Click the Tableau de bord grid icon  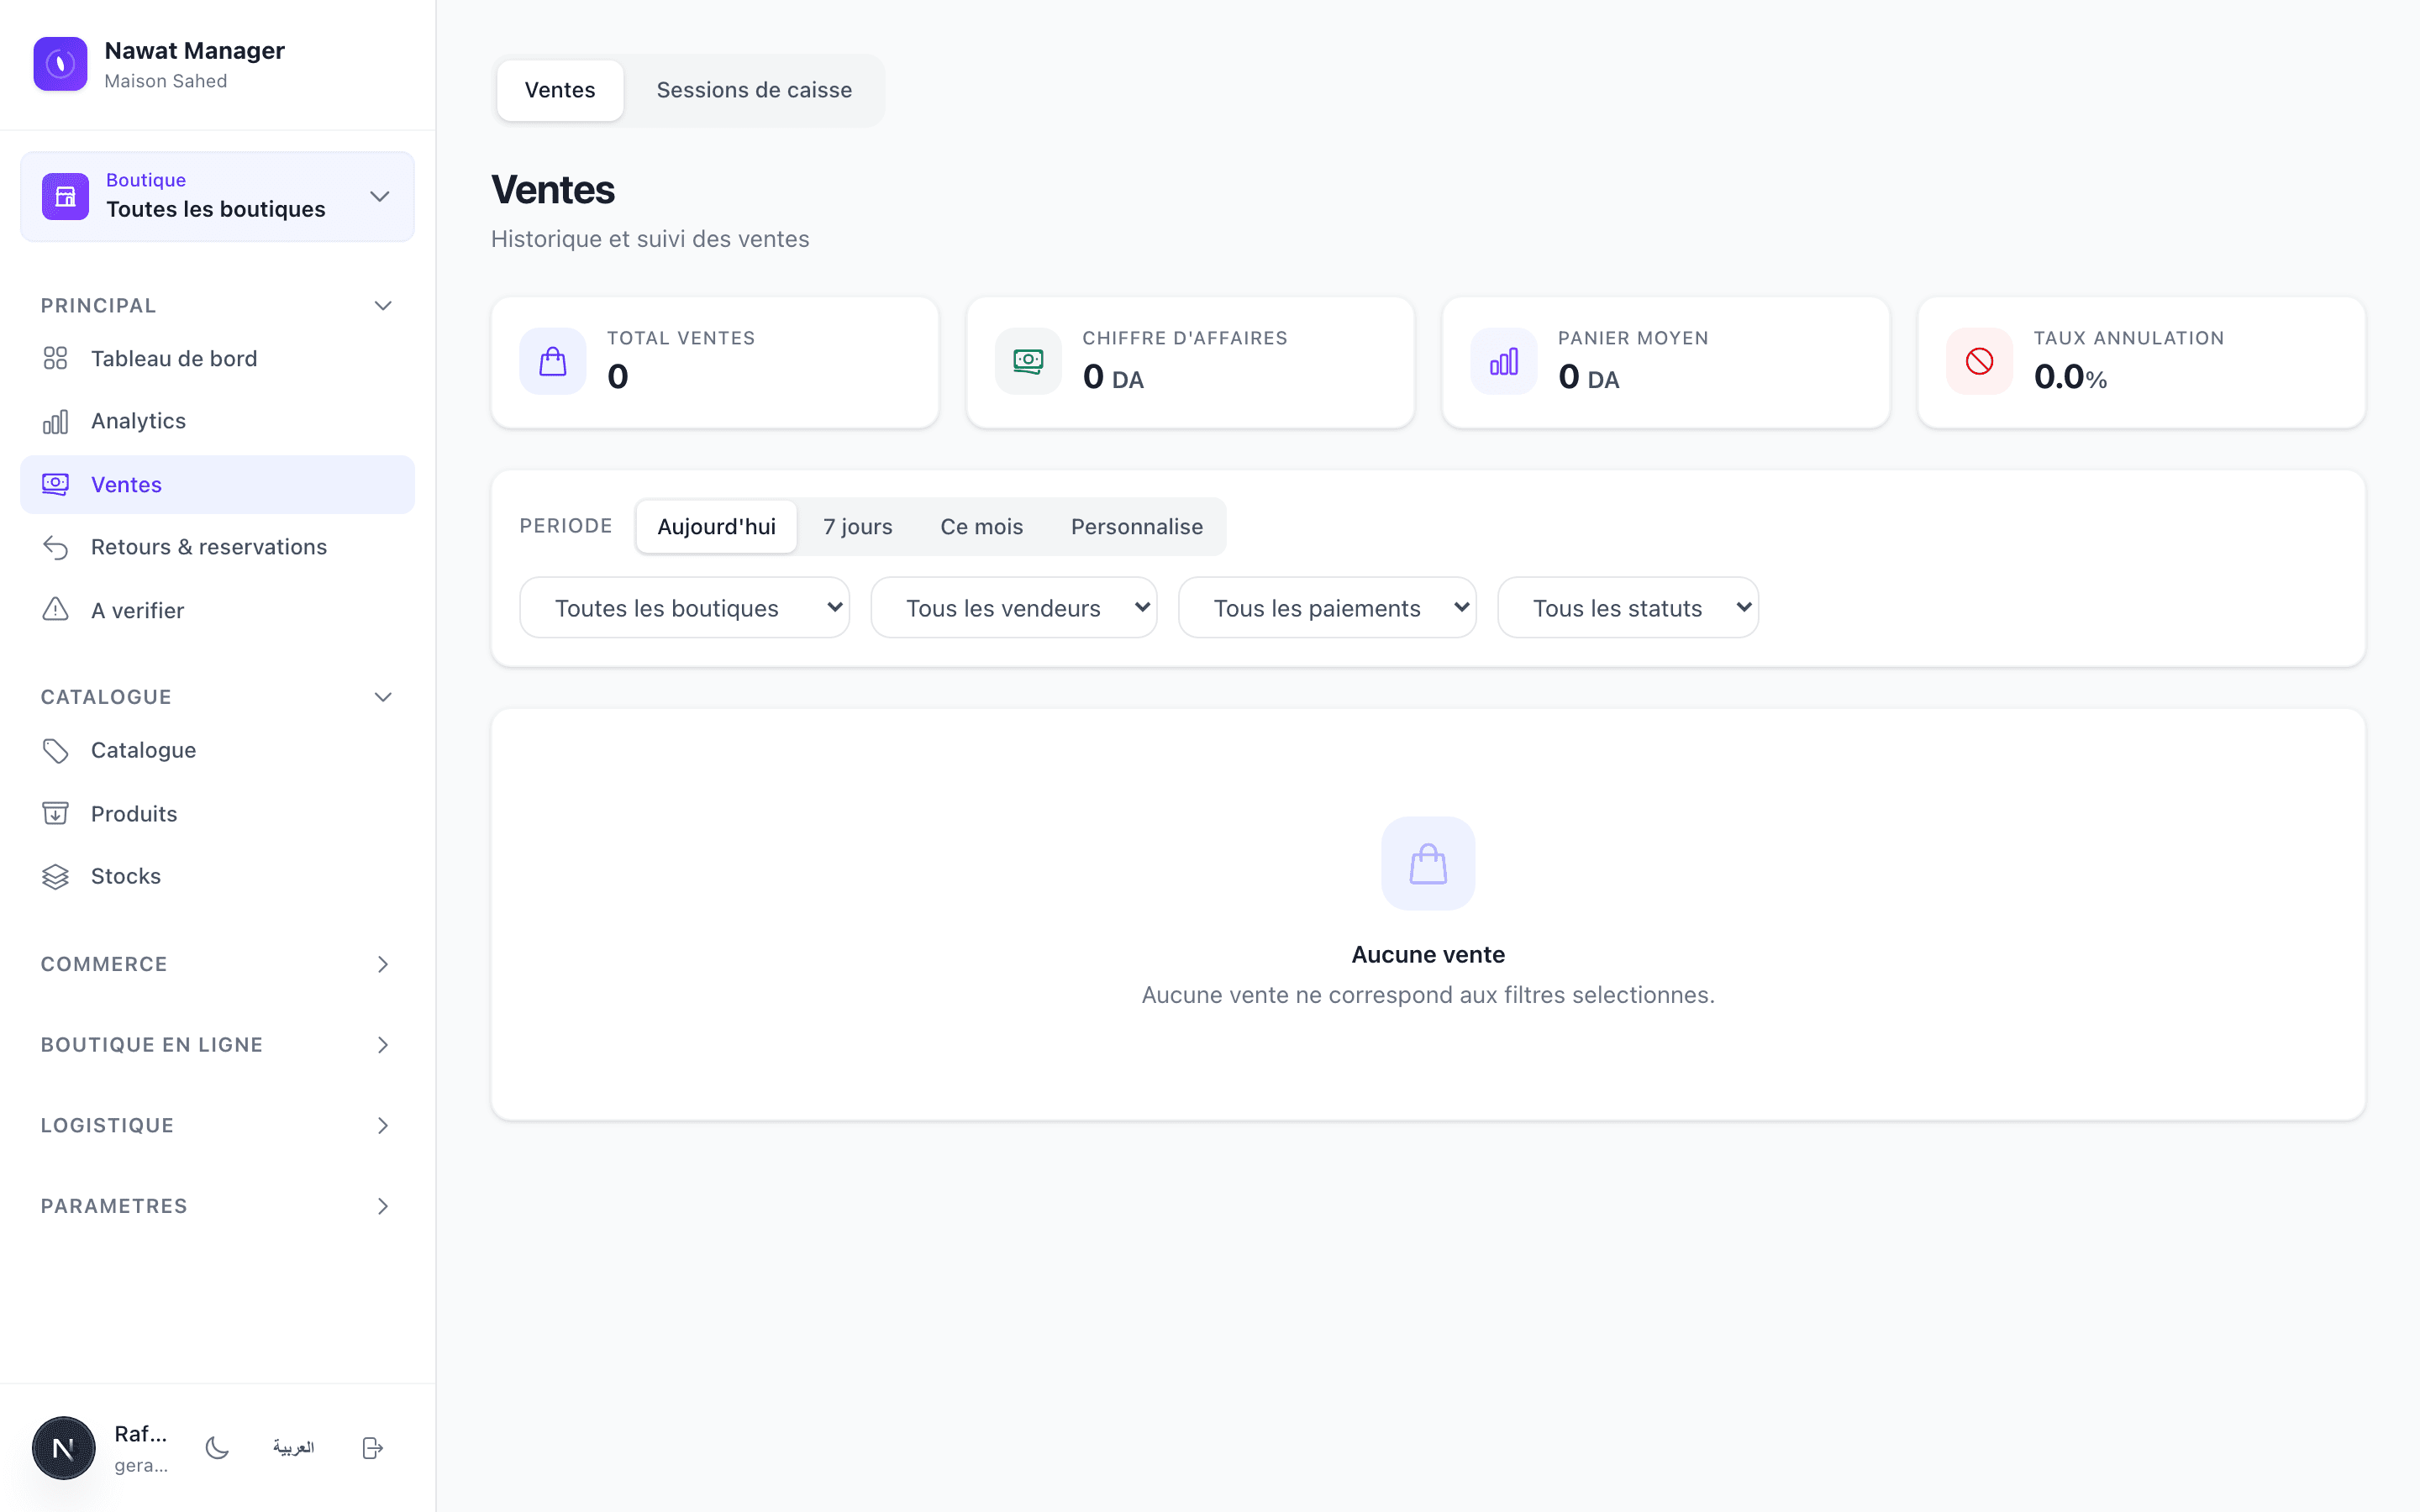point(55,358)
